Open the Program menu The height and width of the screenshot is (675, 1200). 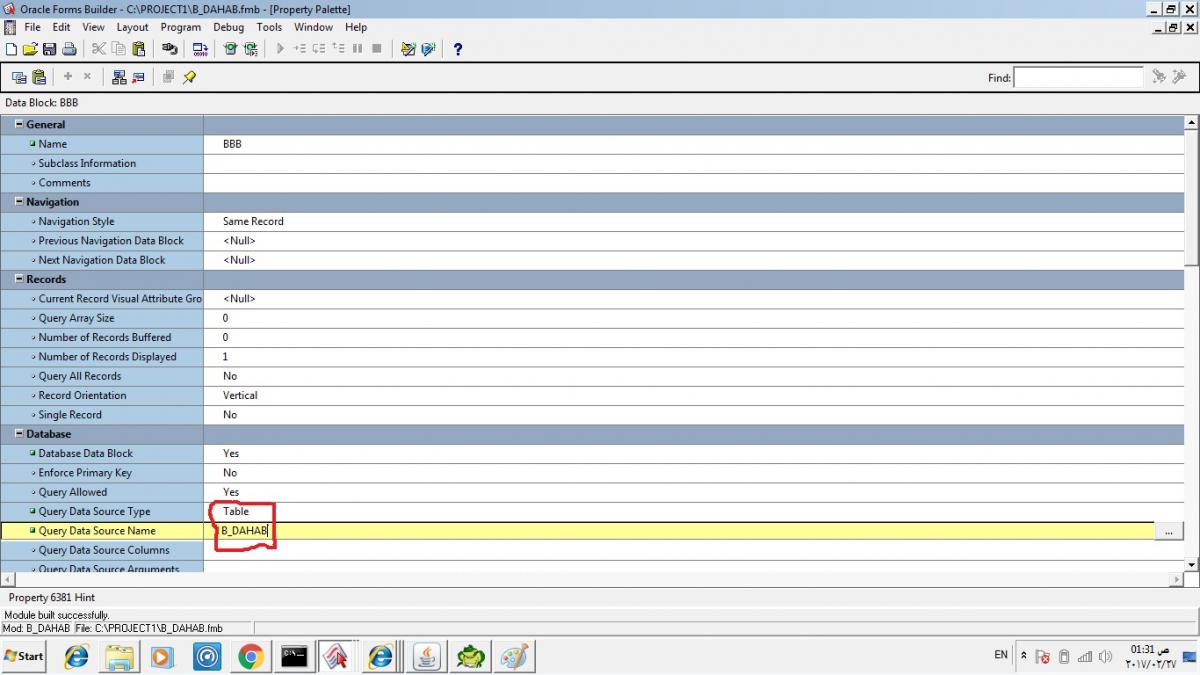[x=180, y=27]
